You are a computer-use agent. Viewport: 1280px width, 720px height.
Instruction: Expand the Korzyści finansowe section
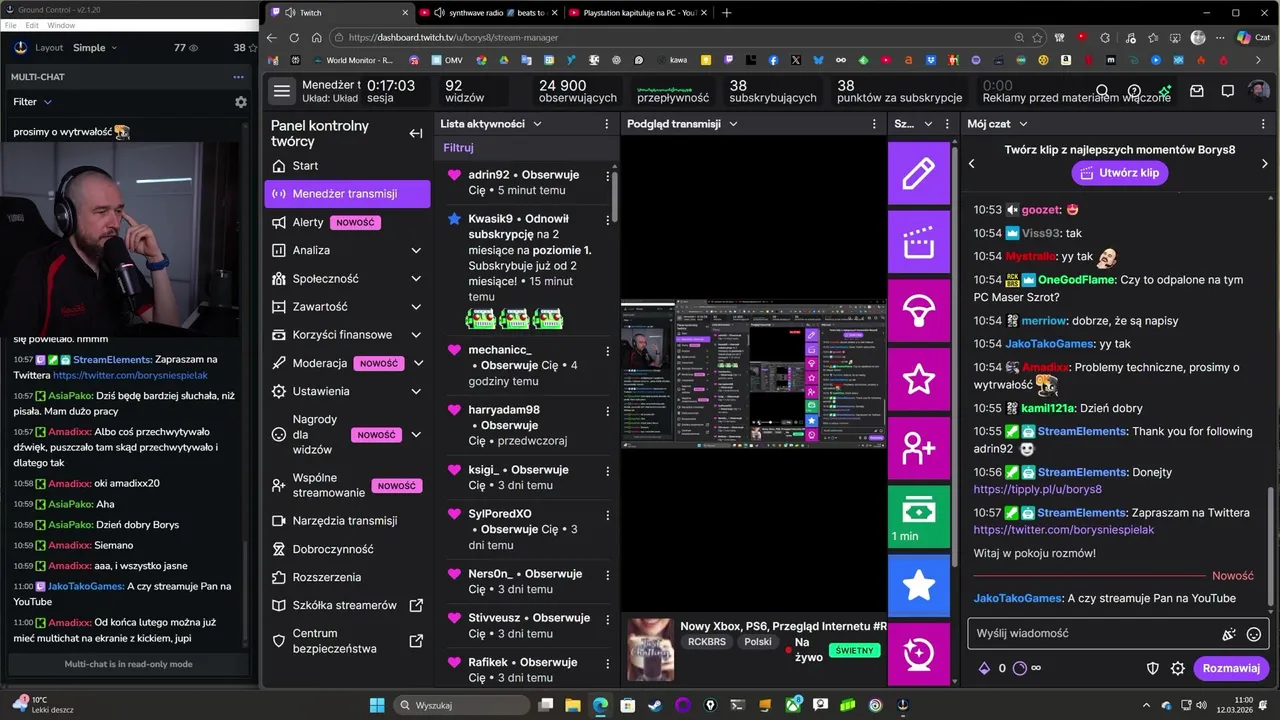[416, 335]
